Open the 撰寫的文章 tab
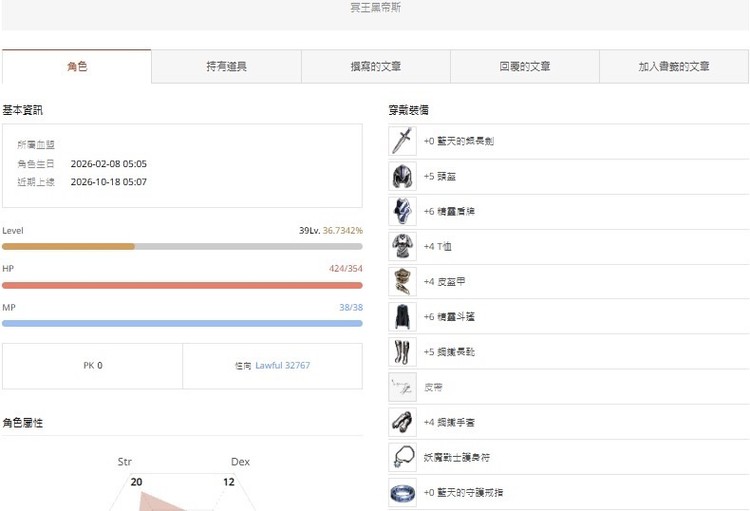 375,67
